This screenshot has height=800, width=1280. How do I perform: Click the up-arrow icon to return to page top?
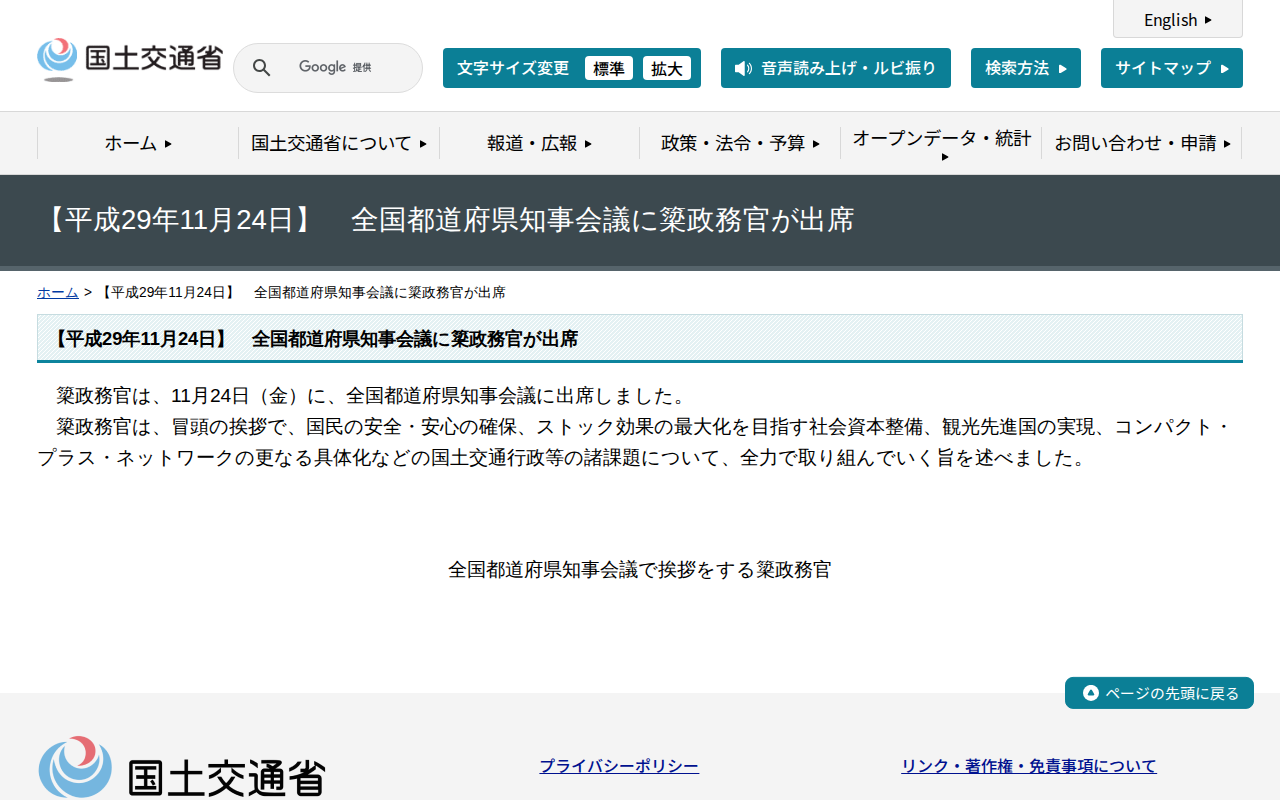click(x=1089, y=692)
